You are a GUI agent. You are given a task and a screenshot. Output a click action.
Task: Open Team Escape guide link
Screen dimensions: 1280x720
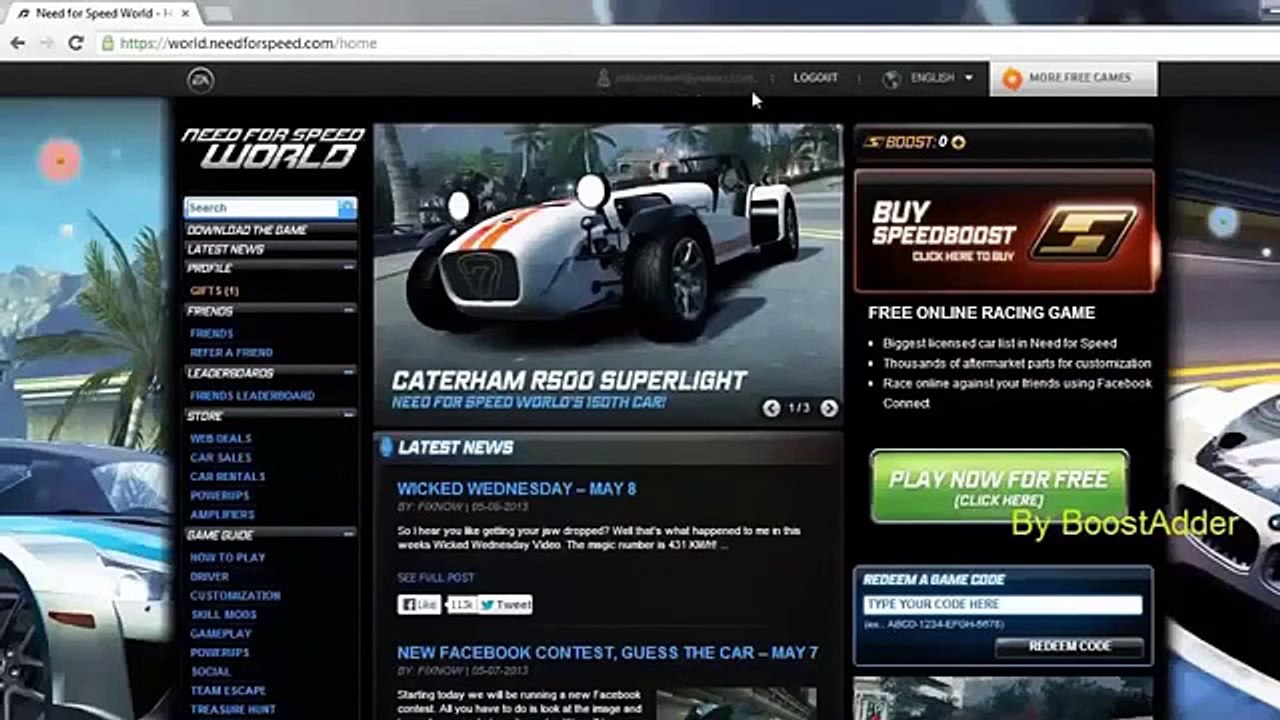(228, 691)
